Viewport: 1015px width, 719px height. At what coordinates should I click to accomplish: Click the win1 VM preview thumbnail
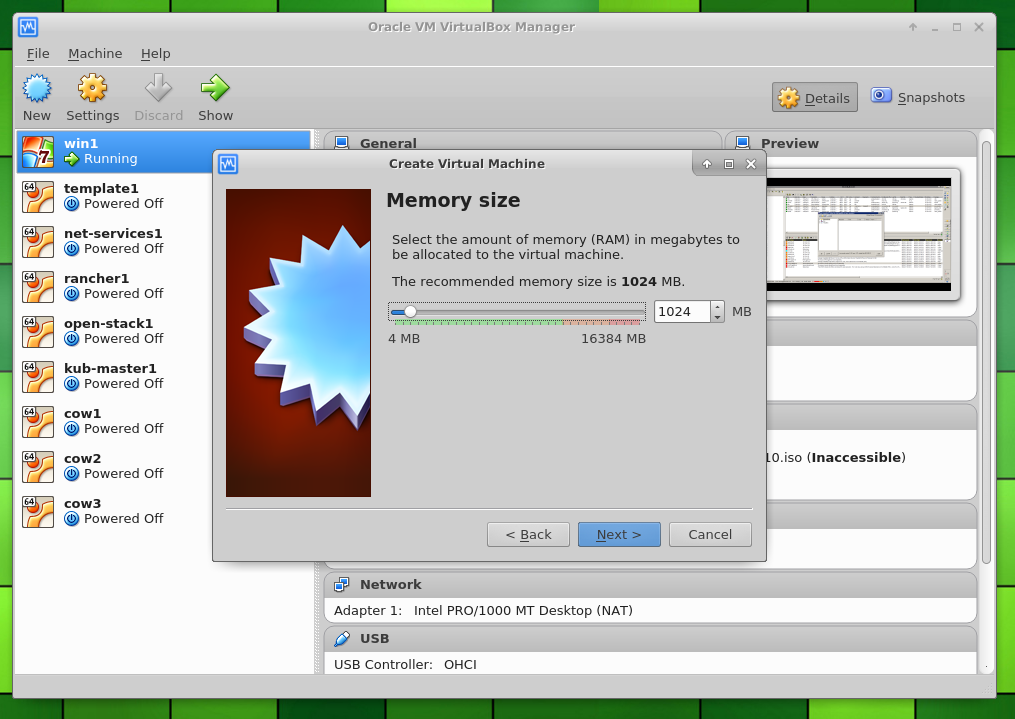tap(859, 234)
